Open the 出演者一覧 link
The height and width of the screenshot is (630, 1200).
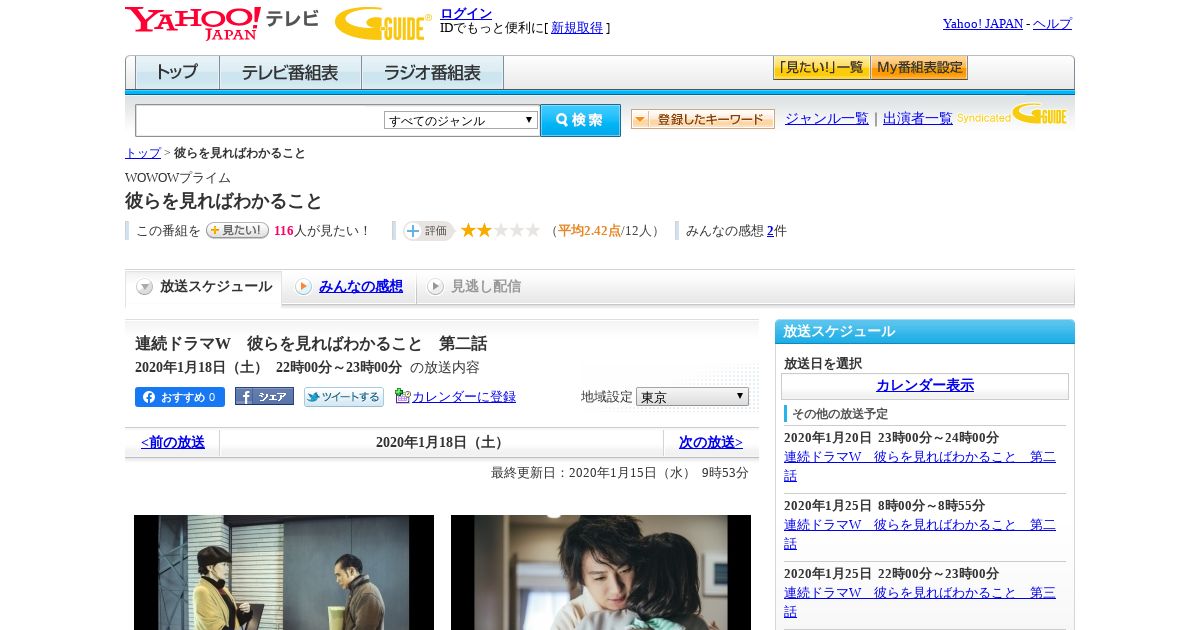918,118
